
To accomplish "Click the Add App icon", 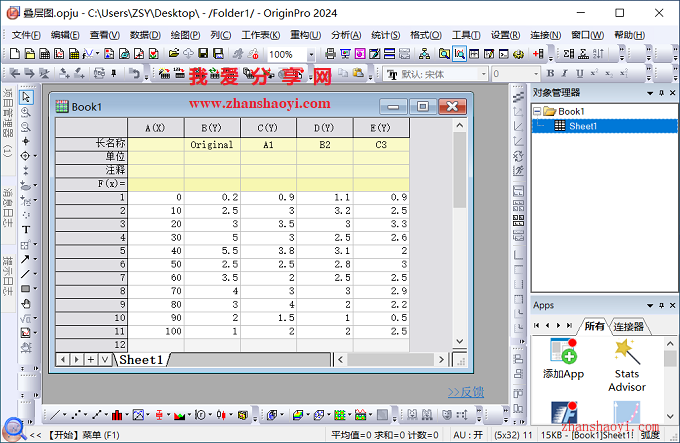I will 563,359.
